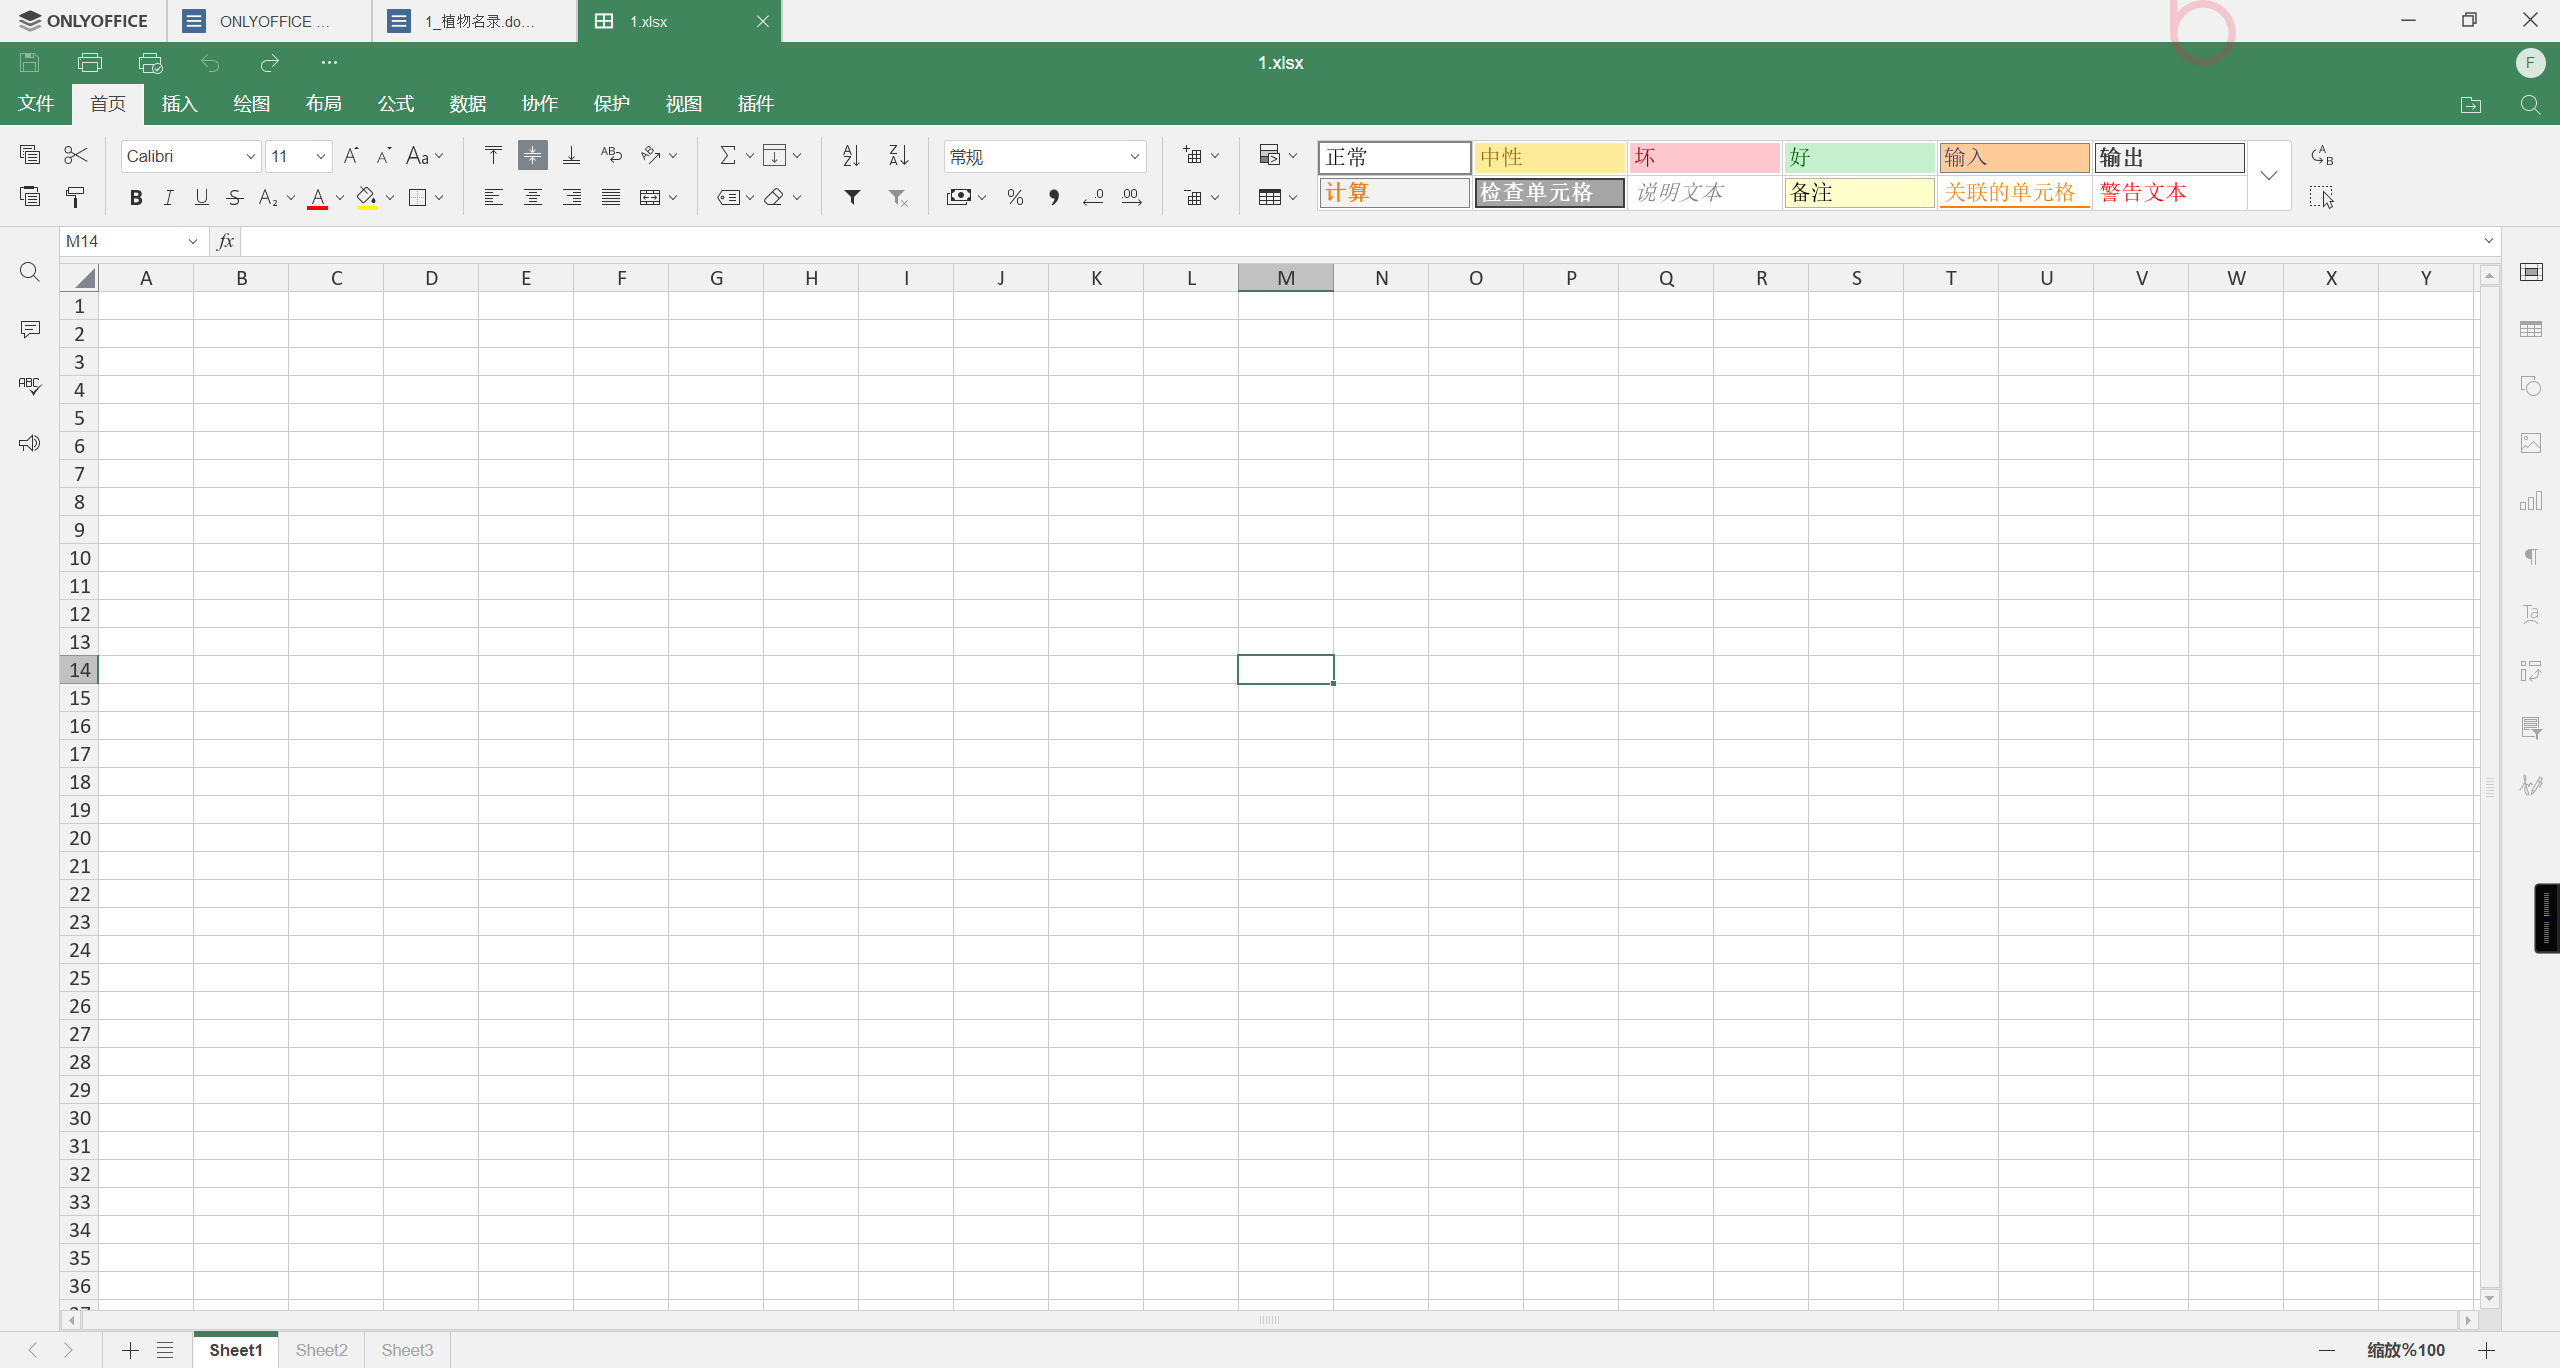Expand the formula bar with right chevron
The height and width of the screenshot is (1368, 2560).
click(x=2489, y=241)
